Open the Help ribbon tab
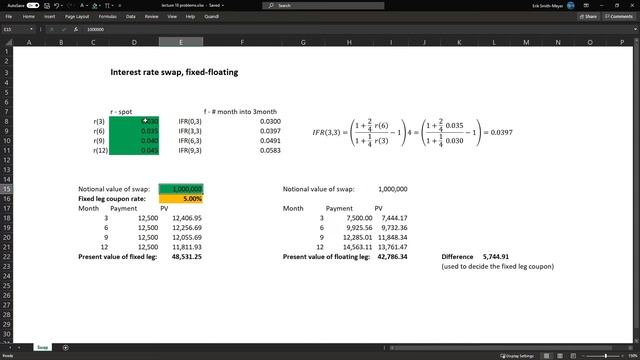Viewport: 640px width, 360px height. [190, 17]
